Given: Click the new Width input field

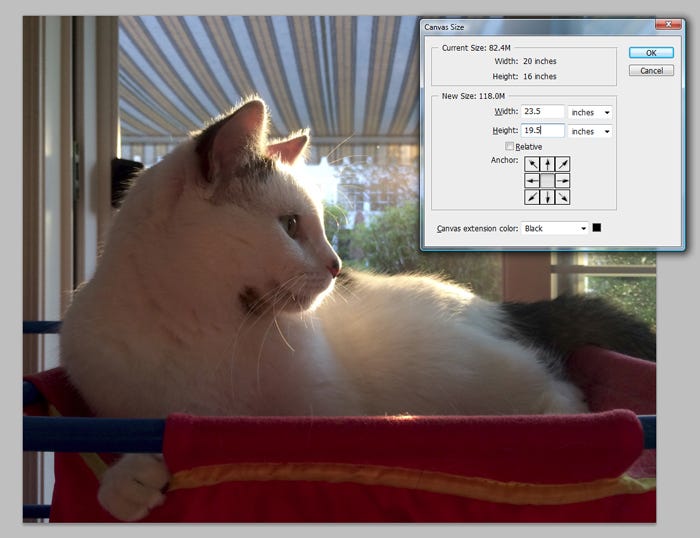Looking at the screenshot, I should click(x=542, y=112).
